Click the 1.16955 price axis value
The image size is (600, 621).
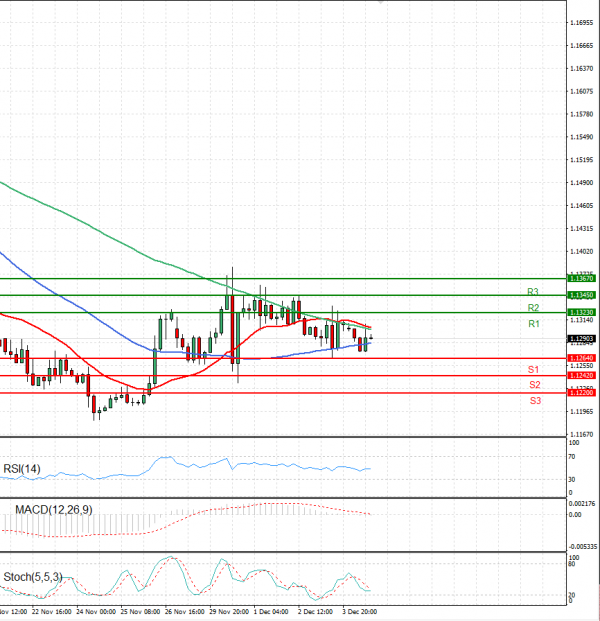tap(580, 22)
